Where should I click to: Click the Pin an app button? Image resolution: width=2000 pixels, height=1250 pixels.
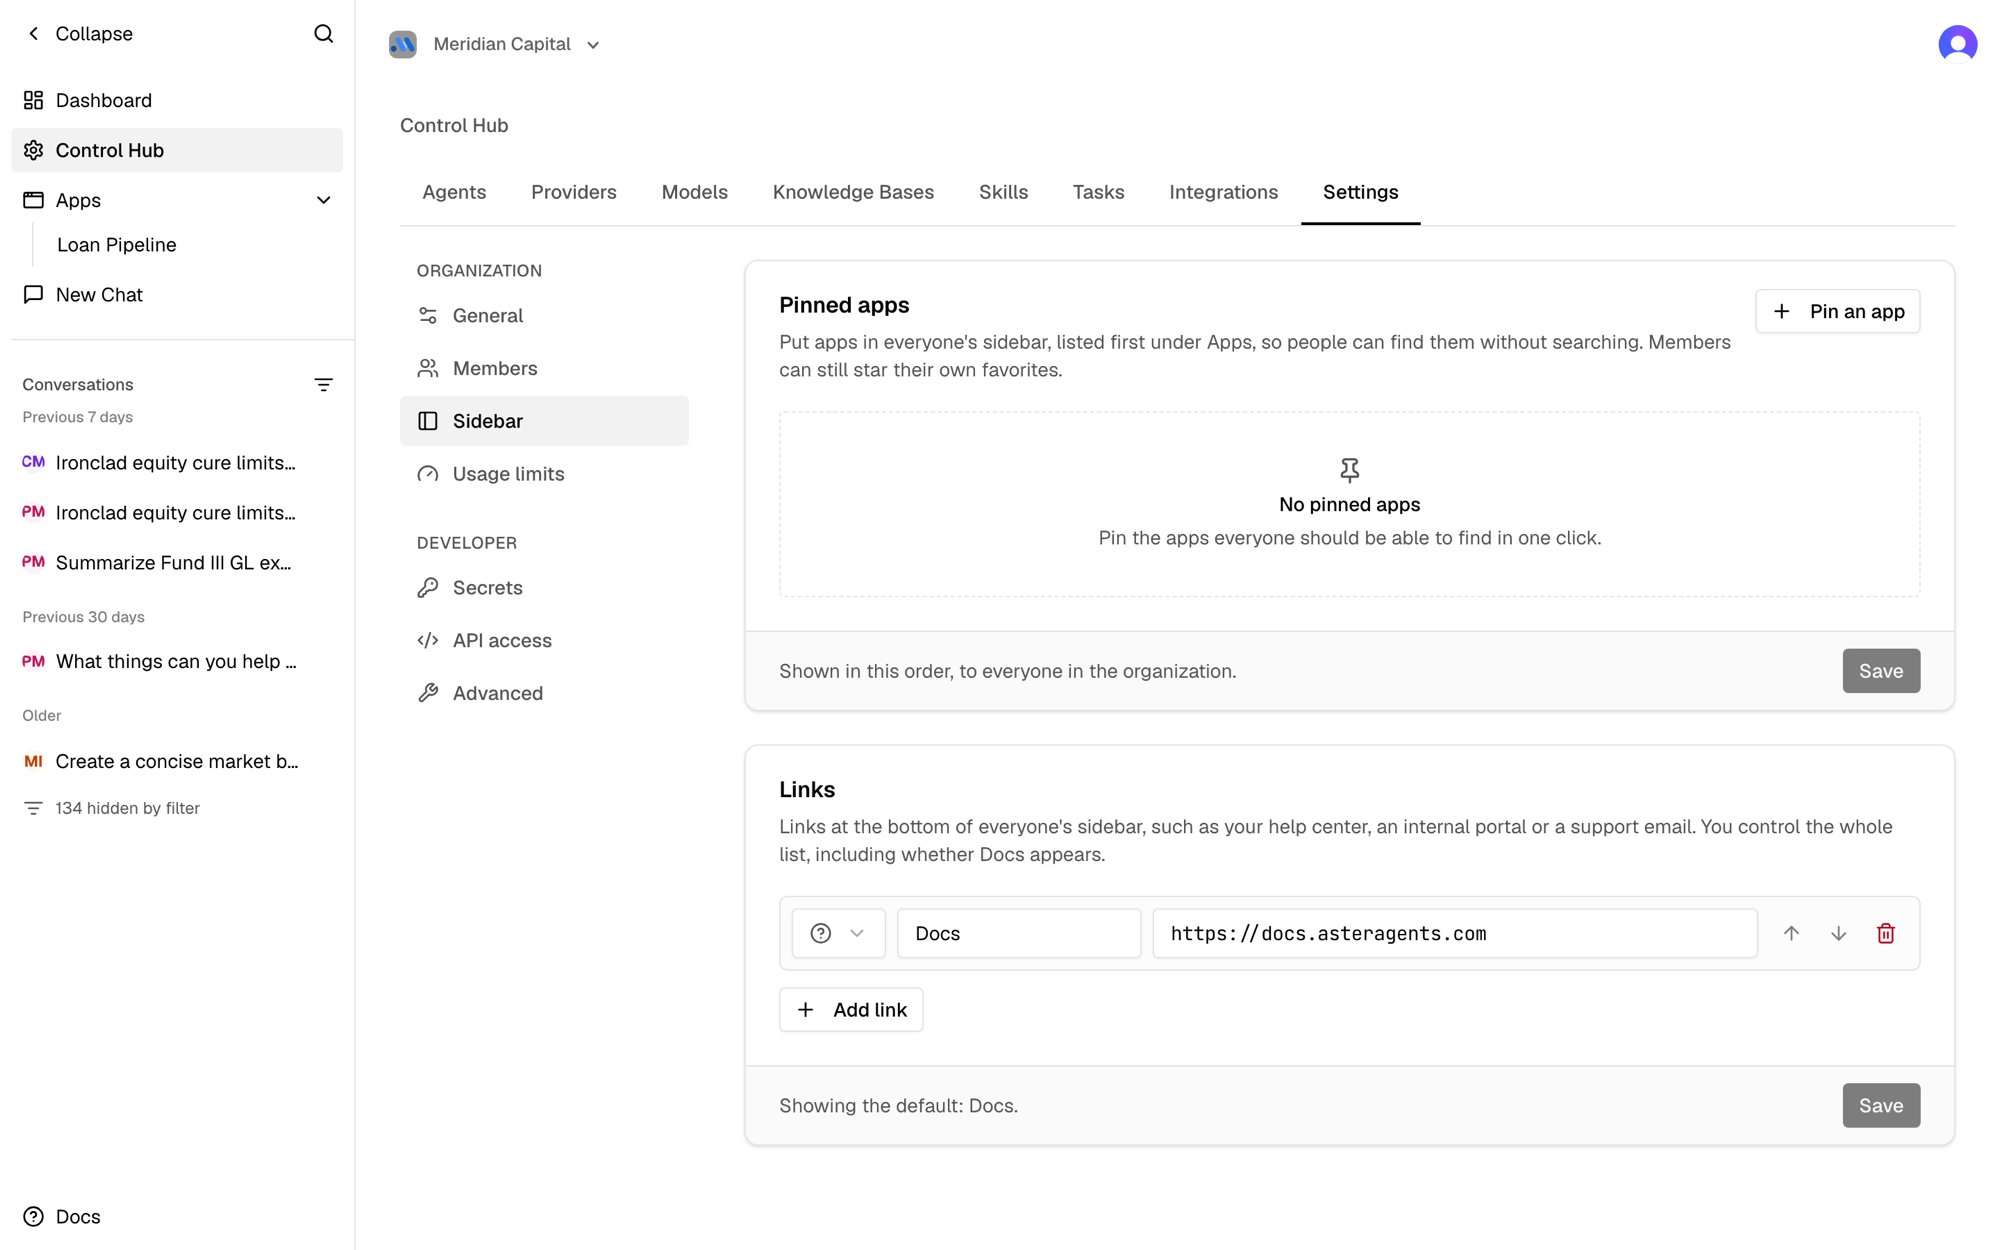(x=1838, y=311)
